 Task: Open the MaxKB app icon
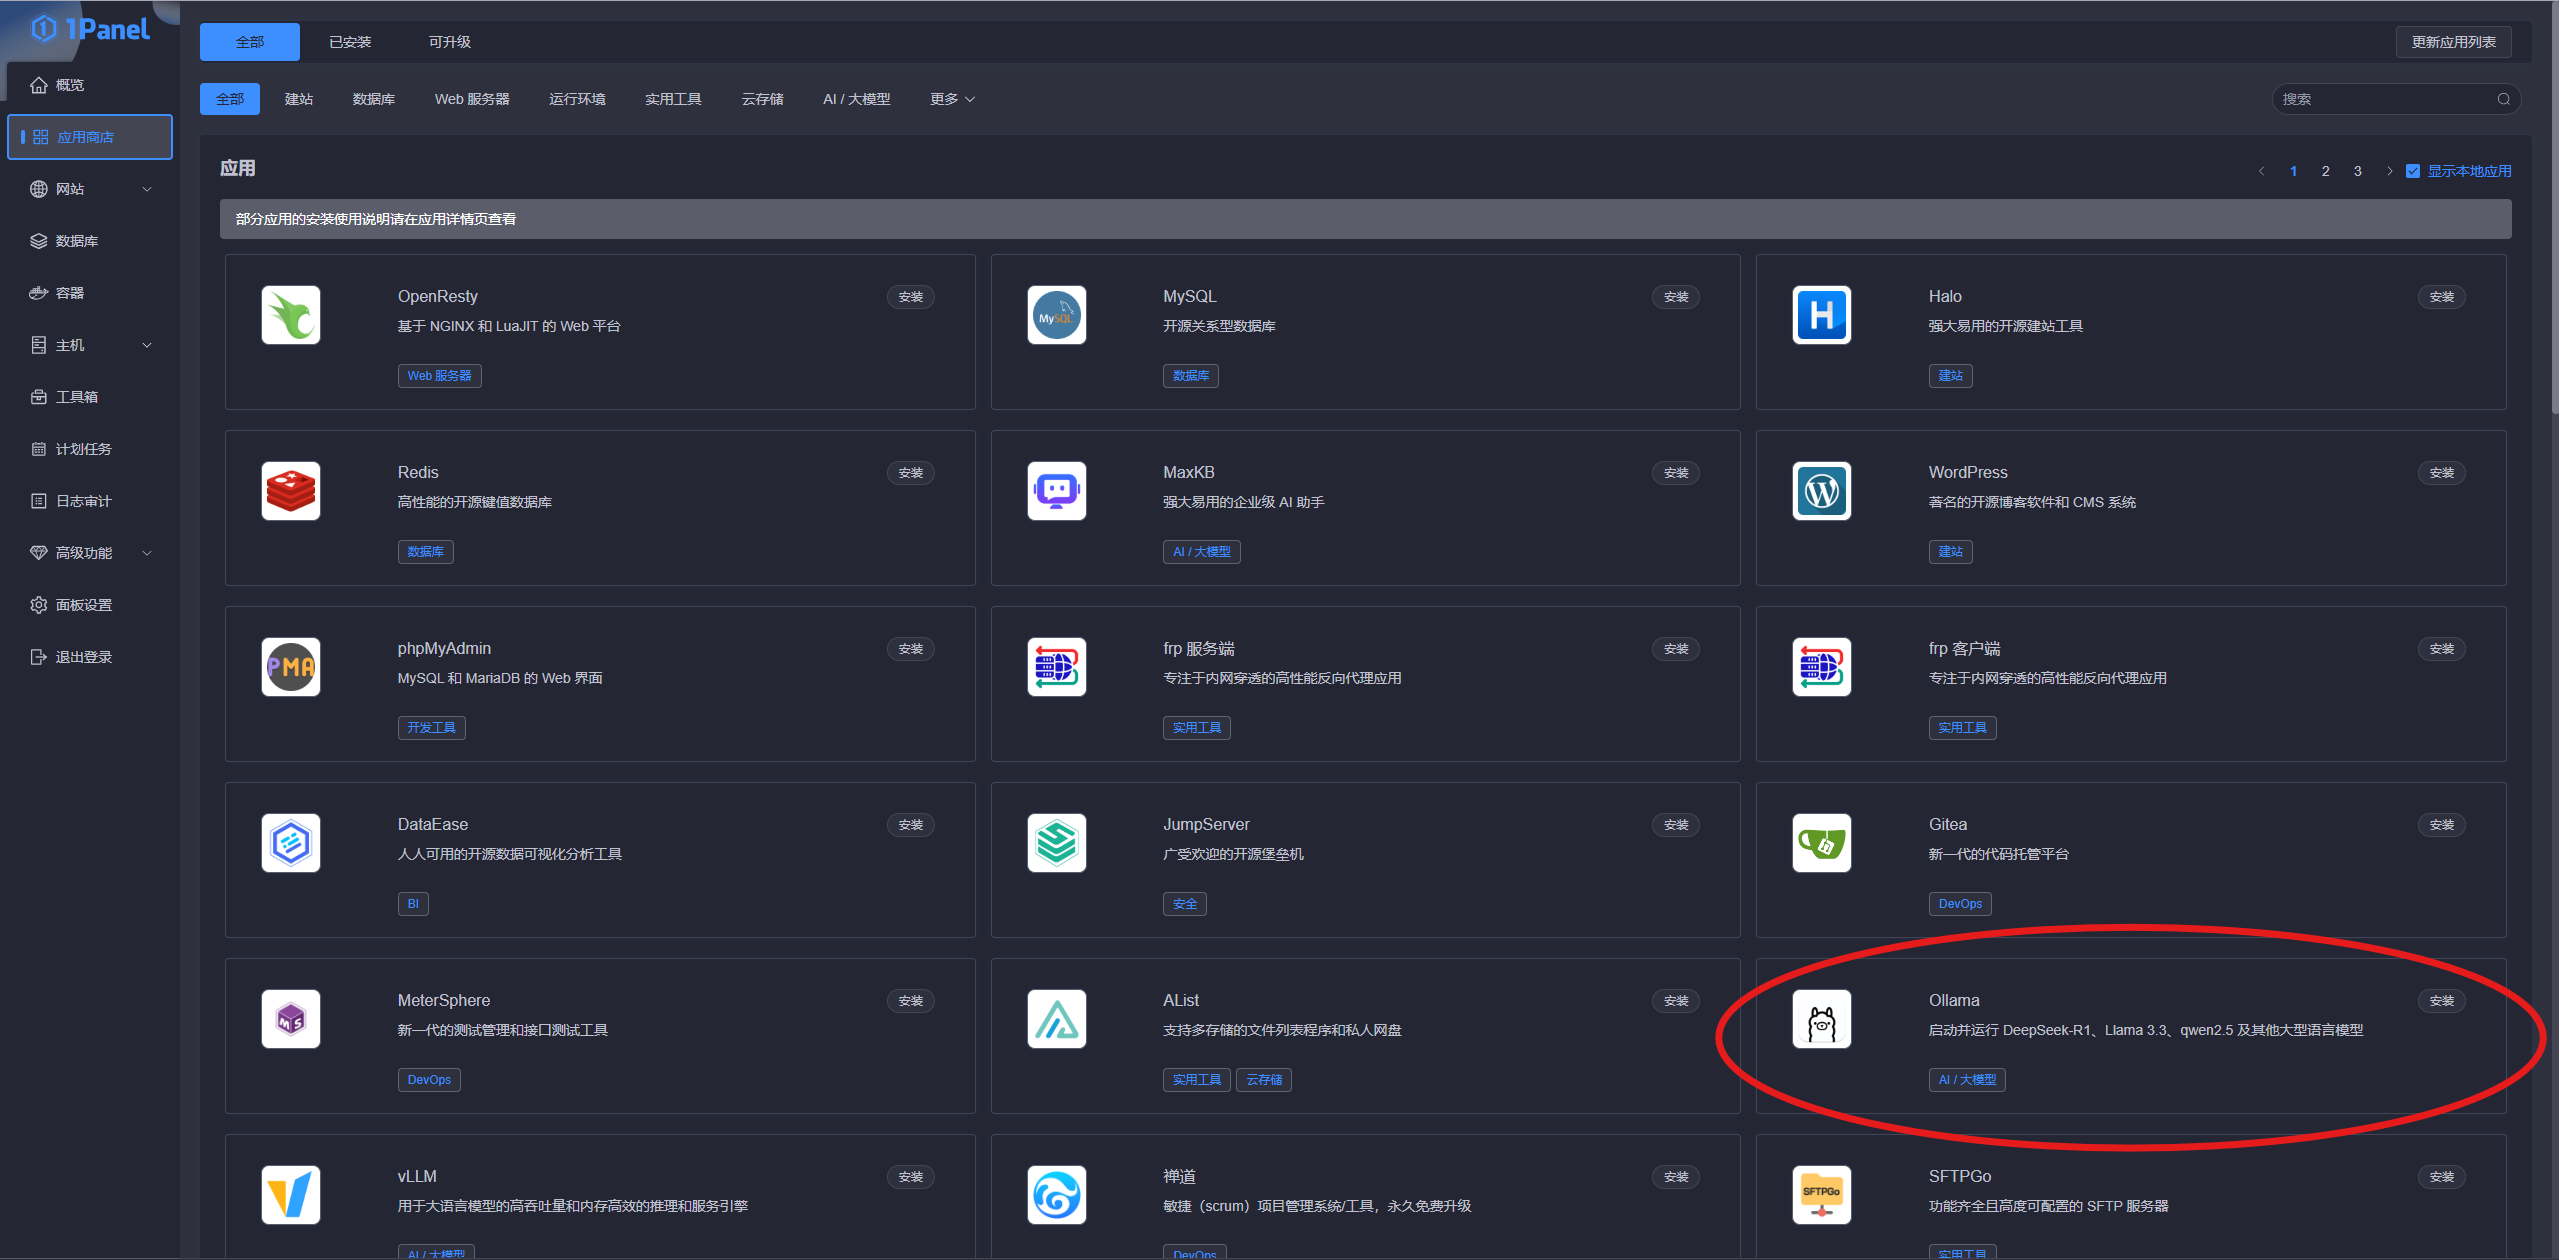1056,491
